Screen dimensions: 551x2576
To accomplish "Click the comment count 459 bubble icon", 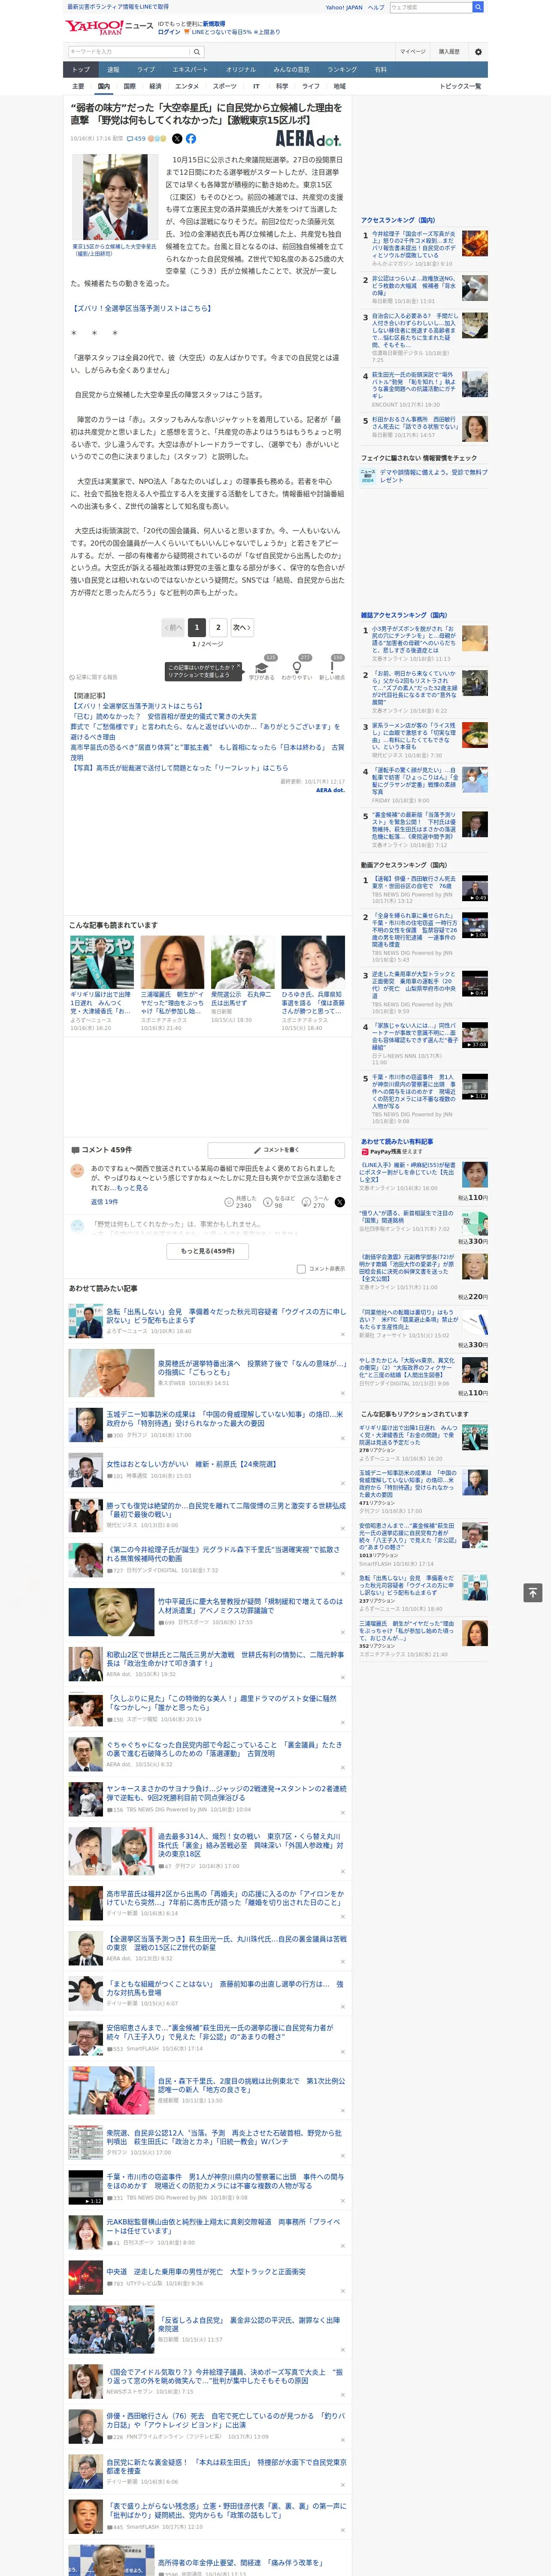I will 136,139.
